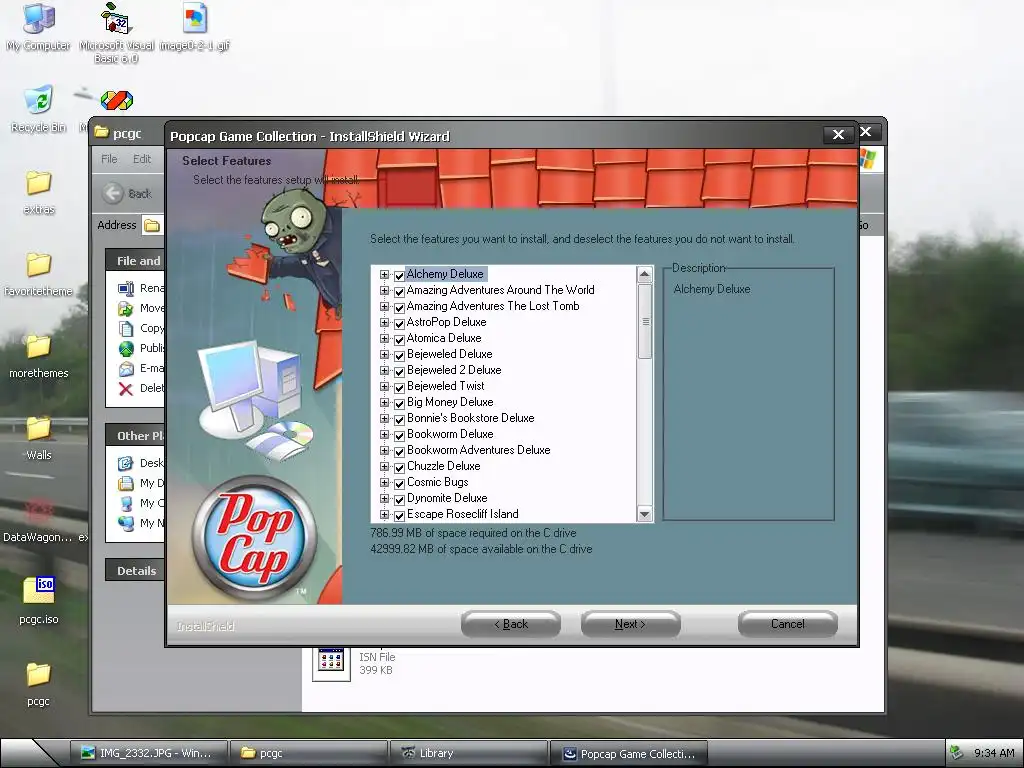Uncheck Atomica Deluxe checkbox

click(x=399, y=339)
